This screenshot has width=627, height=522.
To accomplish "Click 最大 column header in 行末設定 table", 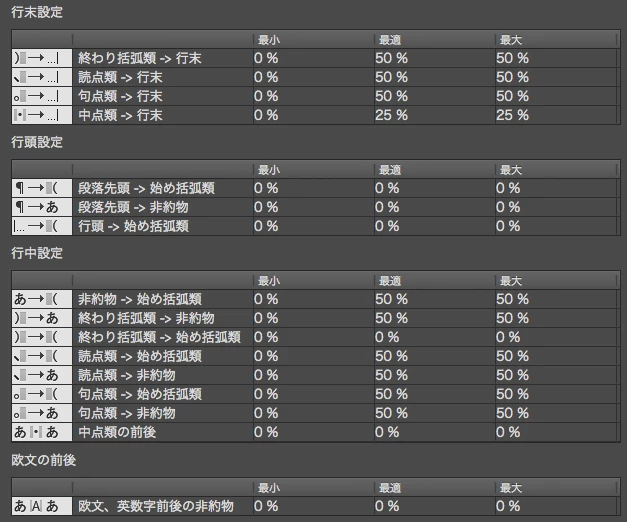I will point(511,40).
